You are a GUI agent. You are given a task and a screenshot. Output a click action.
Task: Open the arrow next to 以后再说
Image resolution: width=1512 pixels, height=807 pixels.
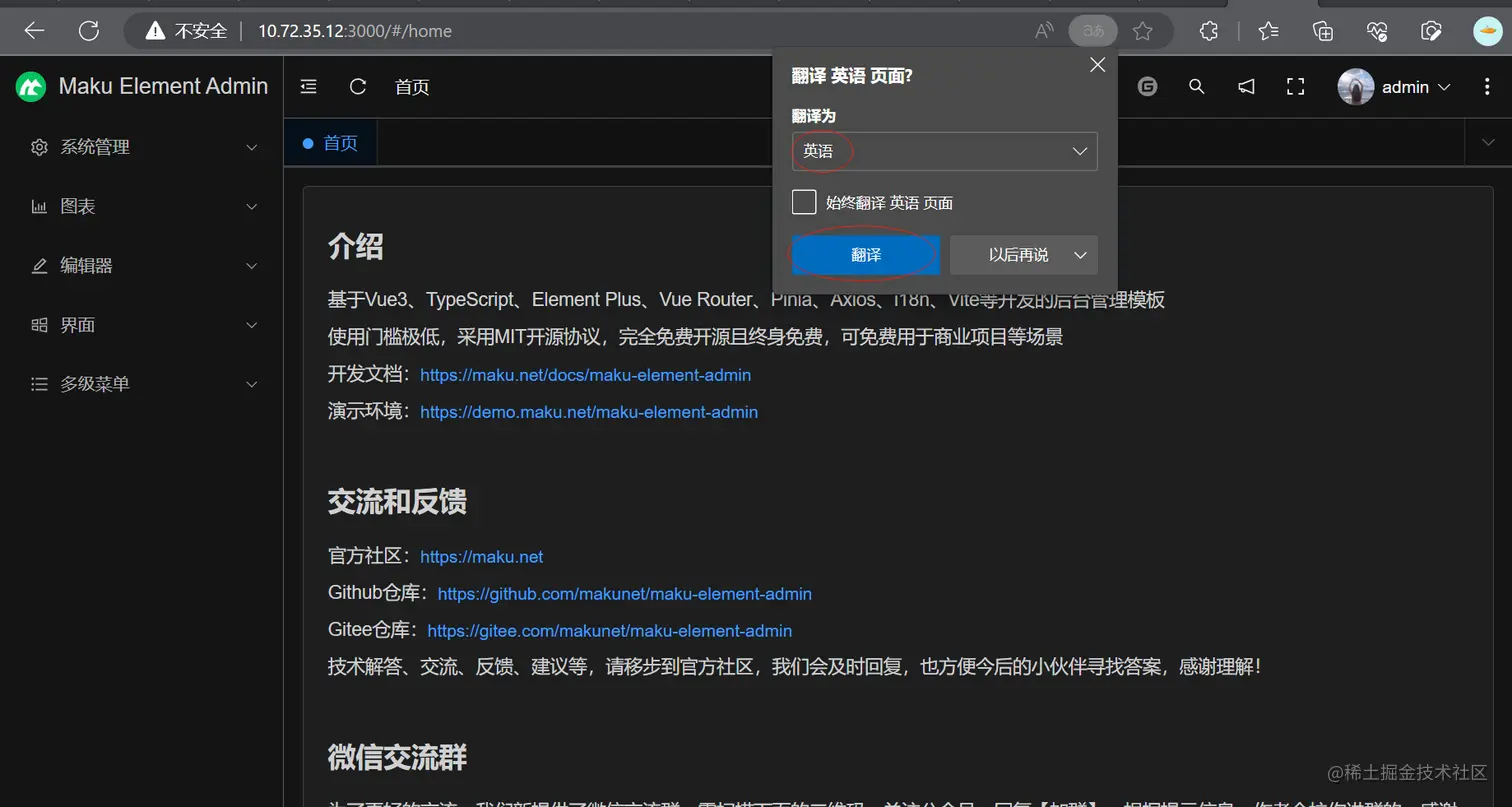[1080, 255]
